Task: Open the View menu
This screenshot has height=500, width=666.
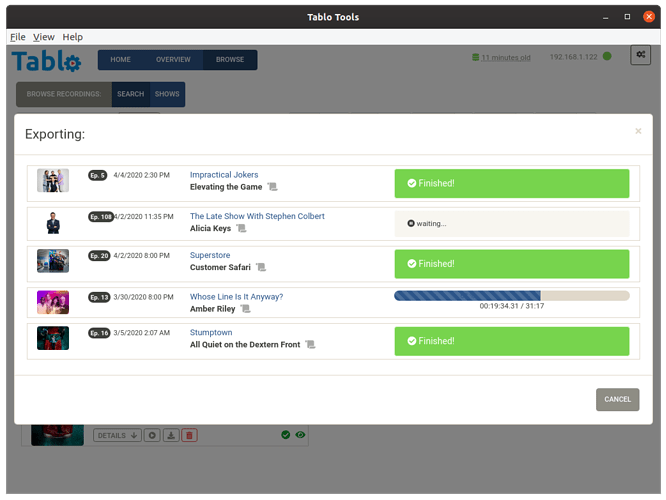Action: click(x=44, y=37)
